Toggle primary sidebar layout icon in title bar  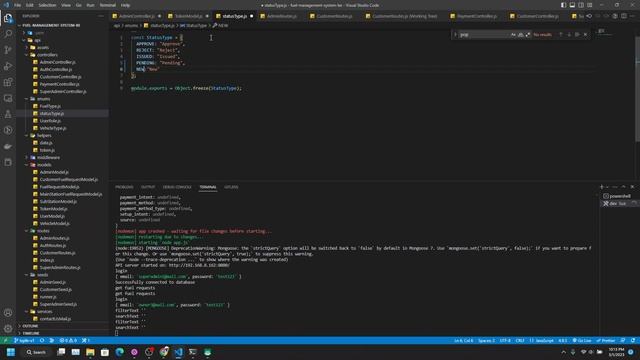[x=563, y=5]
